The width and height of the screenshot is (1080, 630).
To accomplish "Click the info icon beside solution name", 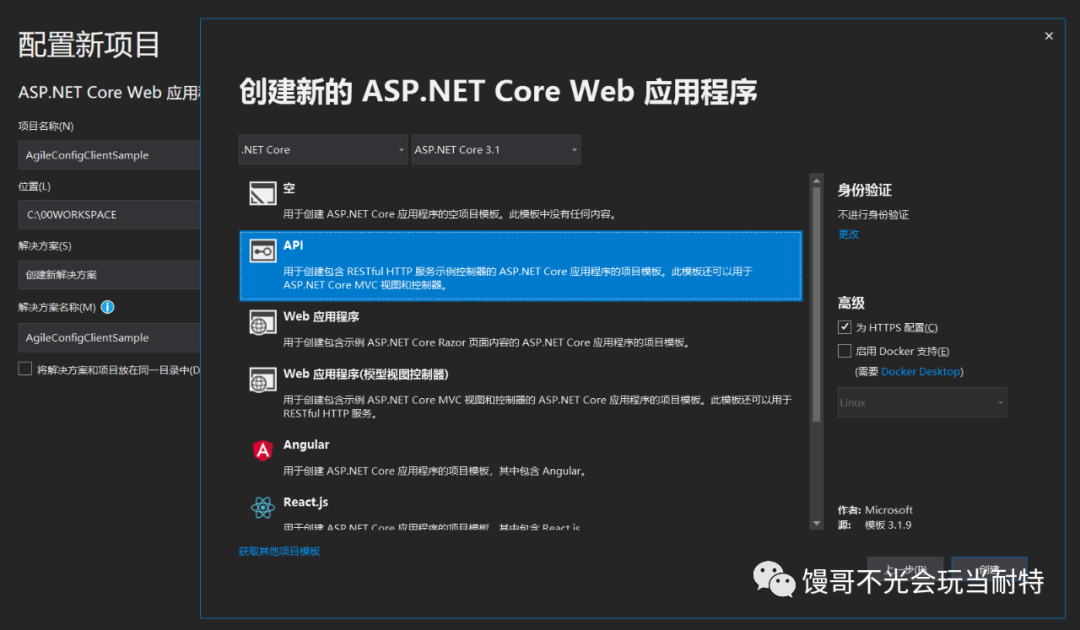I will pyautogui.click(x=107, y=307).
